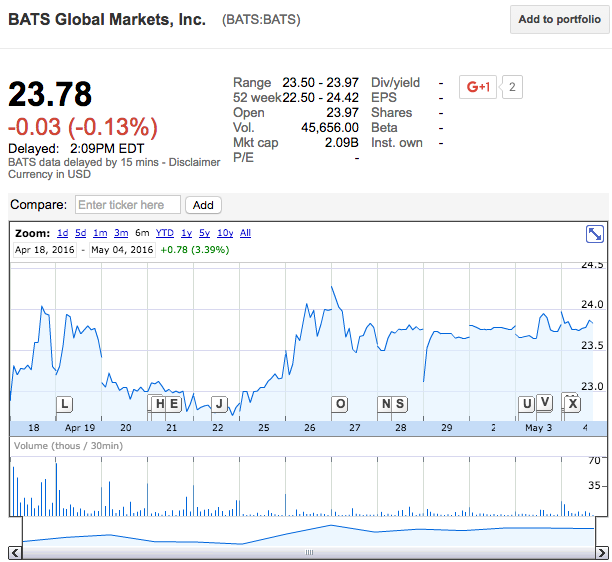The width and height of the screenshot is (612, 562).
Task: Click the Disclaimer link text
Action: (x=194, y=162)
